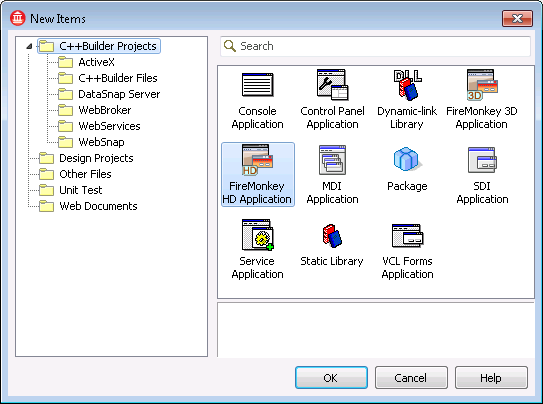Screen dimensions: 543x404
Task: Dismiss dialog with the Cancel button
Action: pyautogui.click(x=411, y=378)
